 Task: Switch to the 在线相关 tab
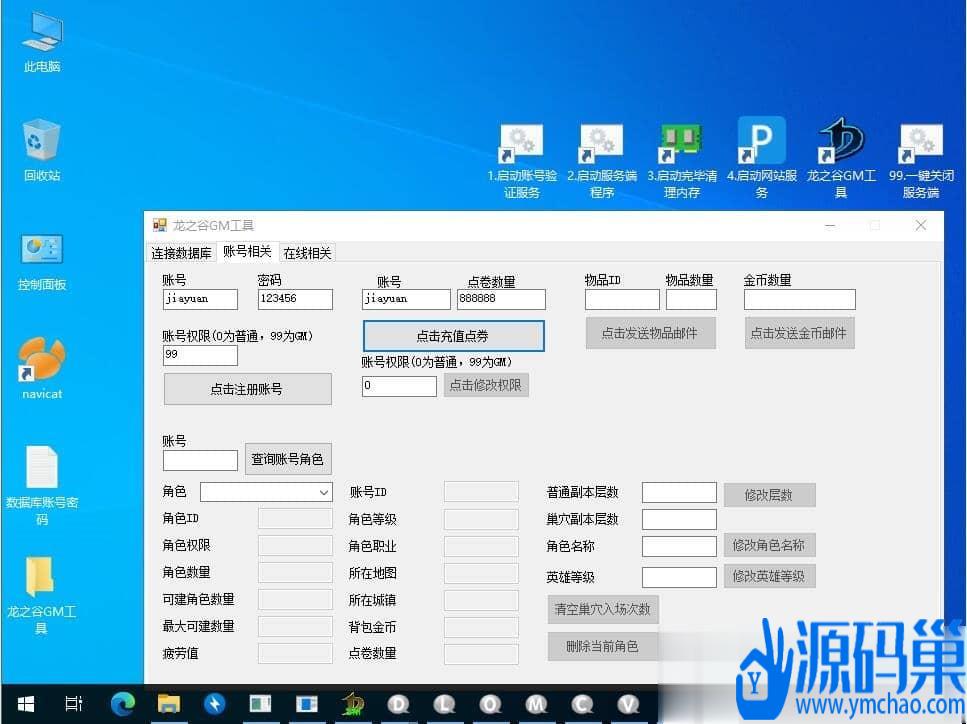coord(307,252)
